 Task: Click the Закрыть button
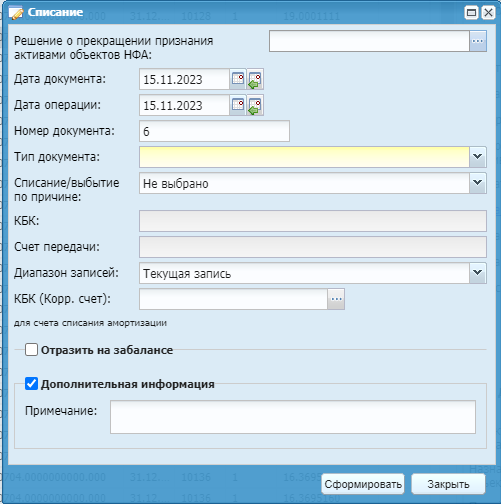(x=448, y=484)
